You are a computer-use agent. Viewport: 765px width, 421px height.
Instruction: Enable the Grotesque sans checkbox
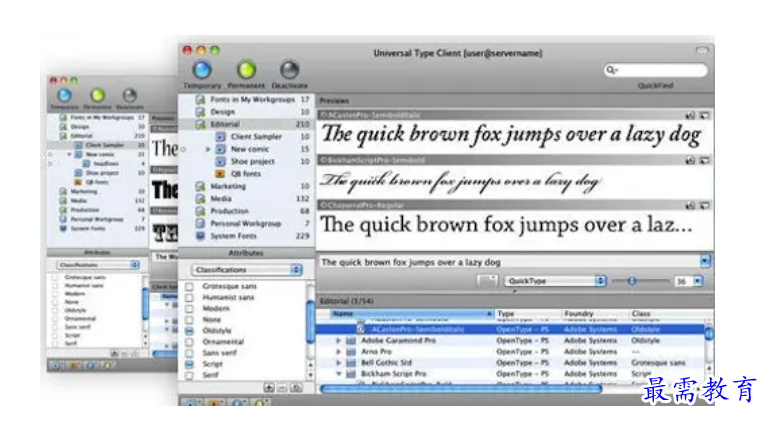(x=189, y=287)
